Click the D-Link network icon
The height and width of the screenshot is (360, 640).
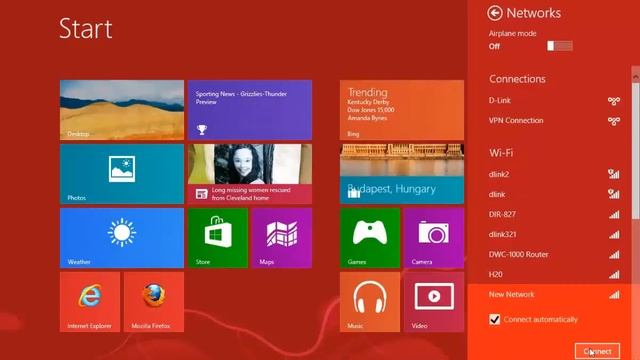(x=613, y=101)
